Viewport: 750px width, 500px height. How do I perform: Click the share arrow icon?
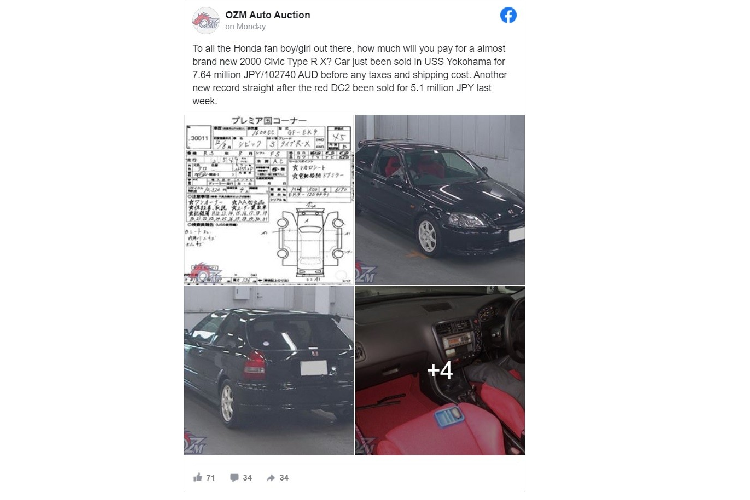pos(271,478)
